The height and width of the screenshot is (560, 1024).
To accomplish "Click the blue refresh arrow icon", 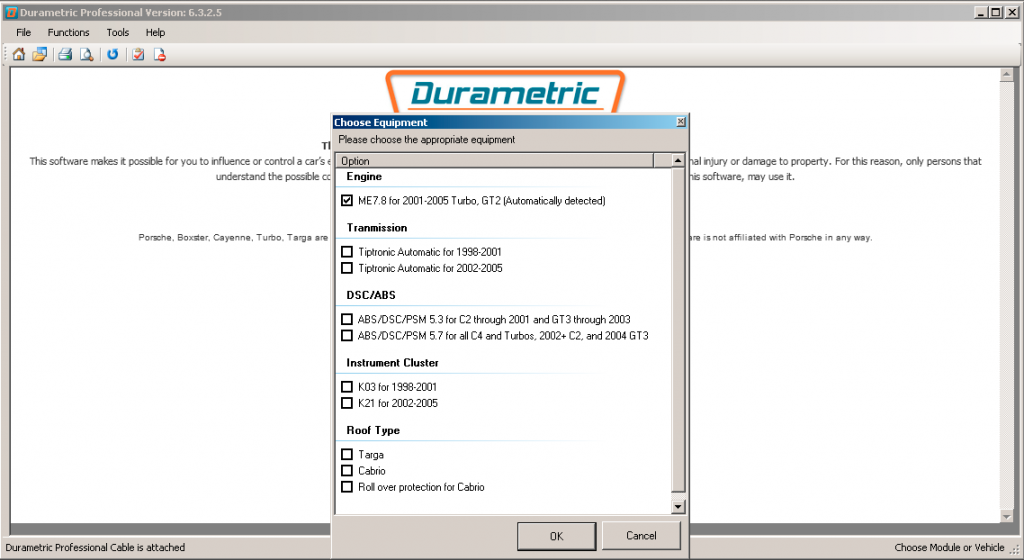I will [x=113, y=55].
